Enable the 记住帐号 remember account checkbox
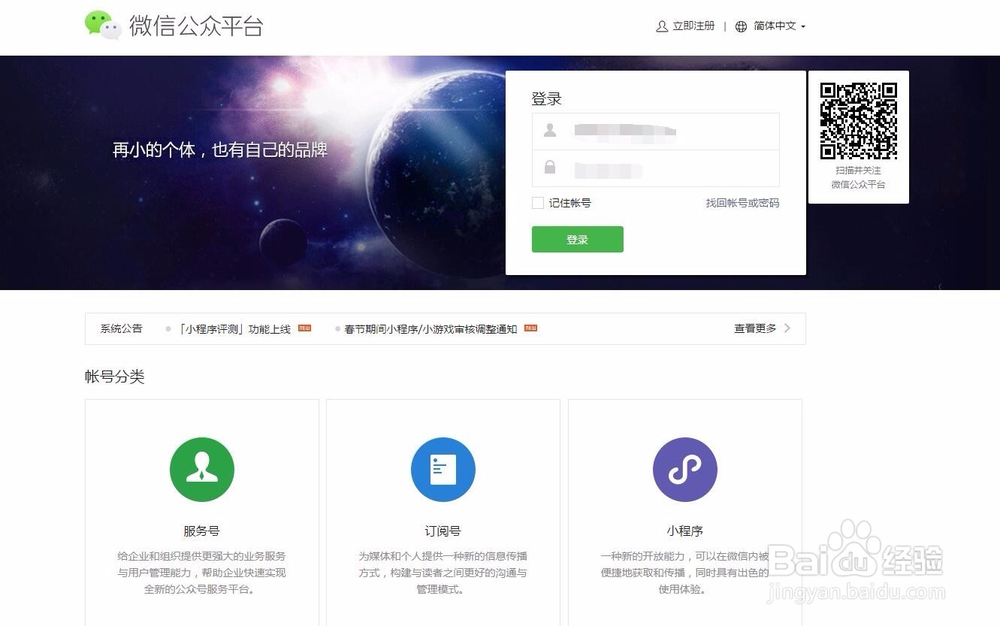Screen dimensions: 1000x626 [537, 203]
